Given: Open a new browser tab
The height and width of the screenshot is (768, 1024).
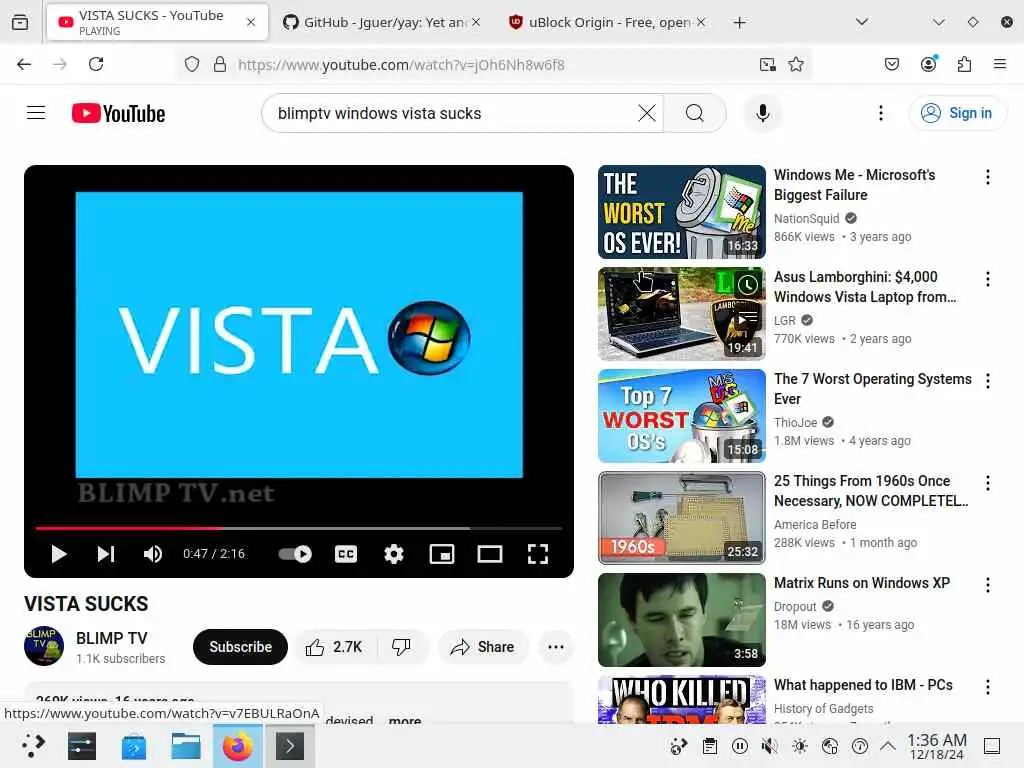Looking at the screenshot, I should 739,22.
